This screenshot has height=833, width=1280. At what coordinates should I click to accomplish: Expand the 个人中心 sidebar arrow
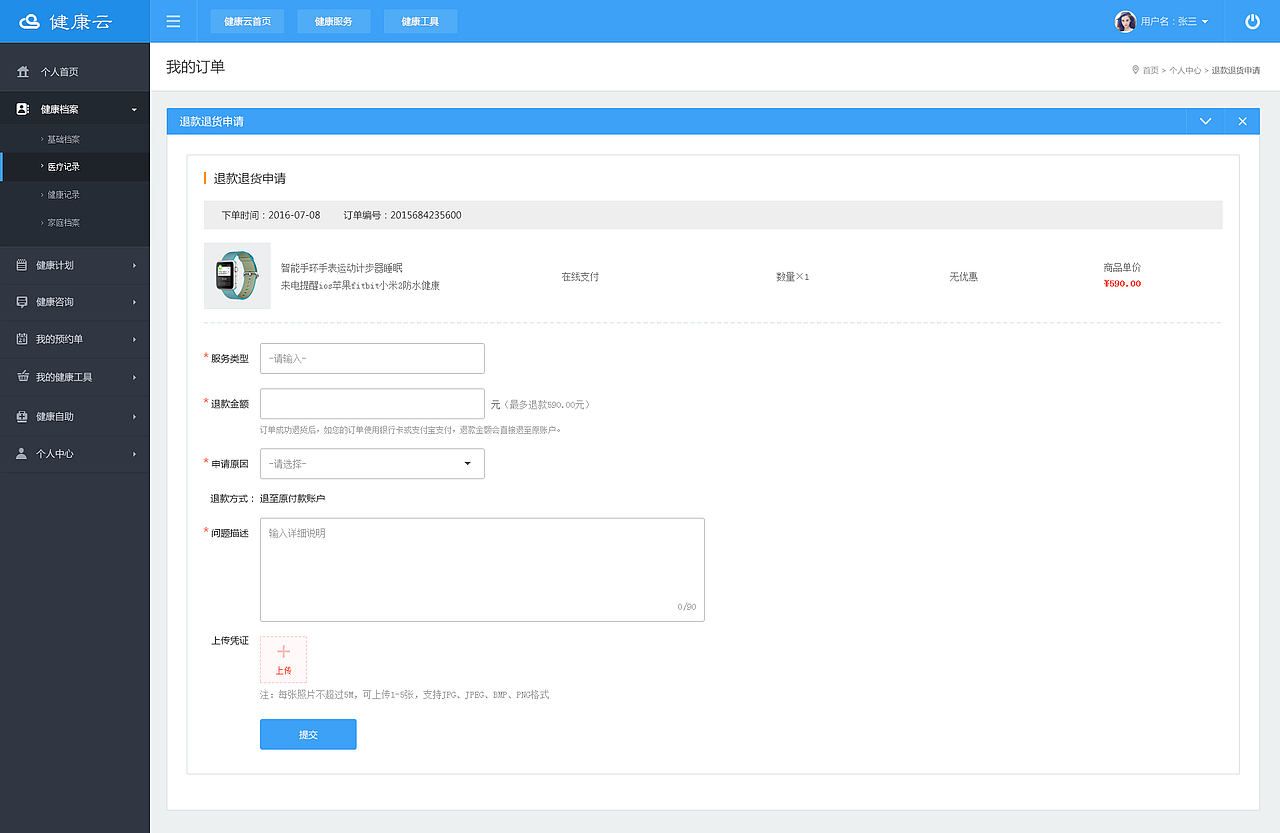134,454
